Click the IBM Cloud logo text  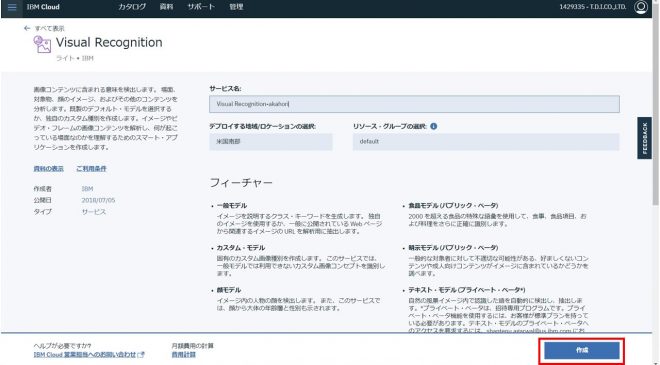tap(43, 7)
